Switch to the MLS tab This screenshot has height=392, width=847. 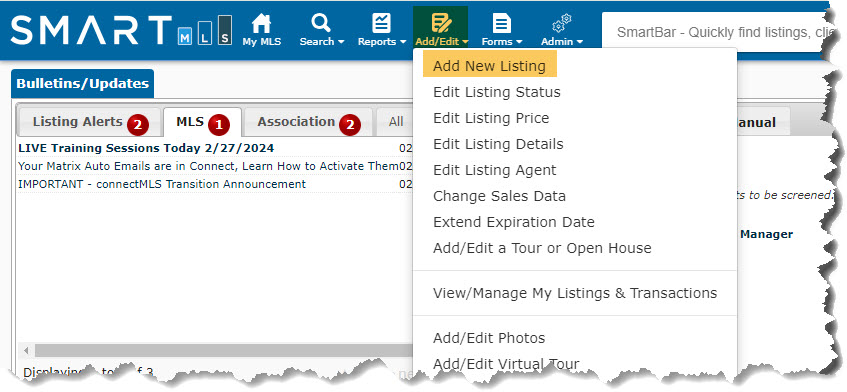click(x=203, y=123)
